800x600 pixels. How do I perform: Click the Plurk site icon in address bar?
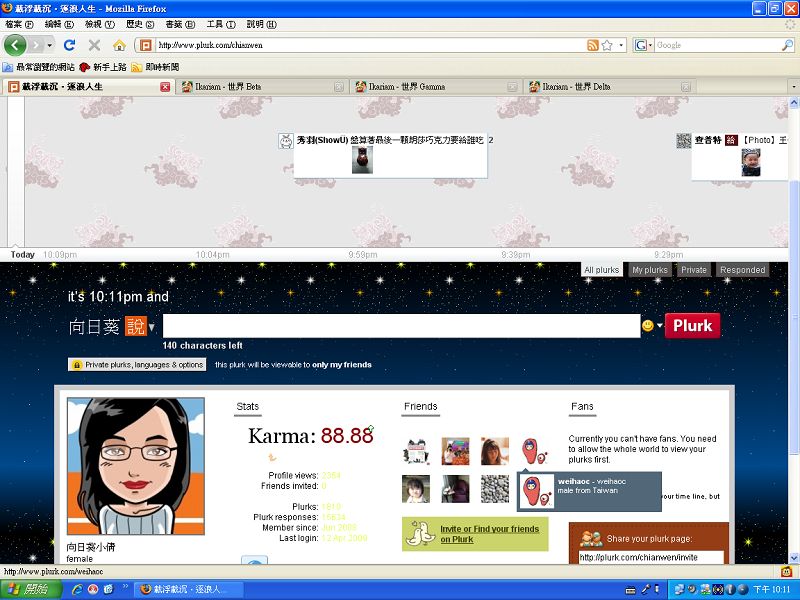[145, 45]
